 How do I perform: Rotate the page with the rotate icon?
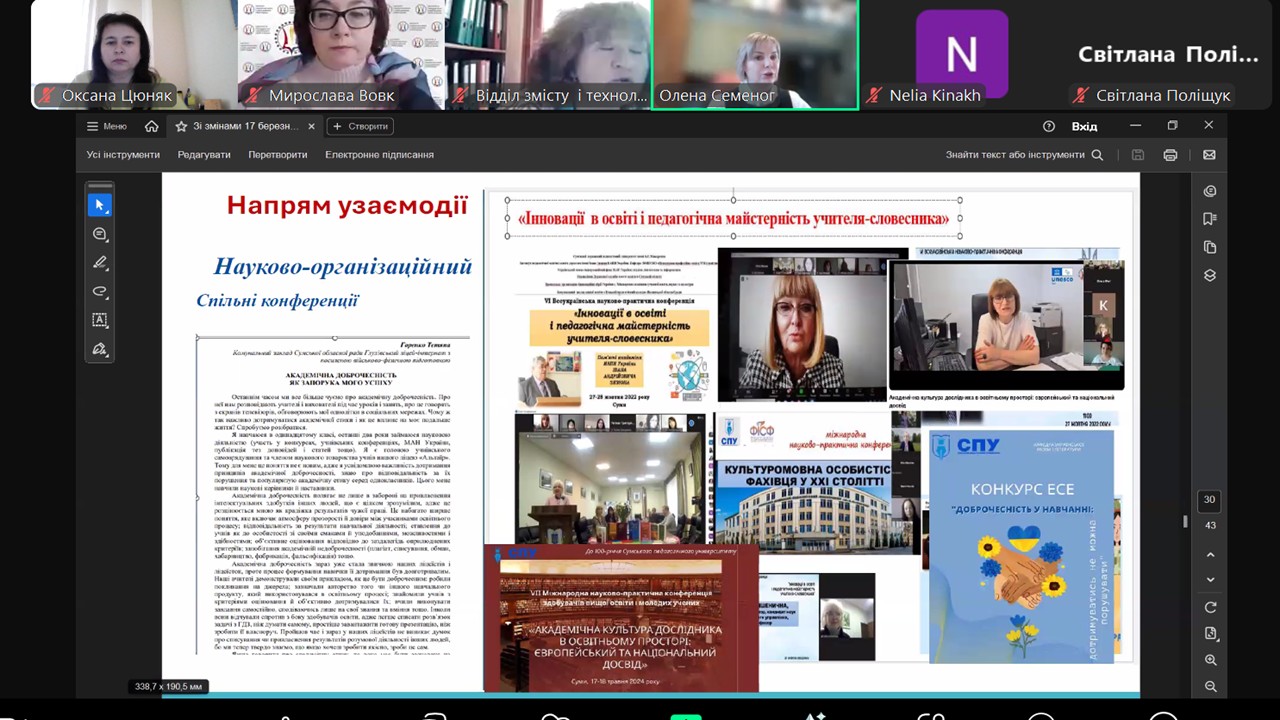1210,607
